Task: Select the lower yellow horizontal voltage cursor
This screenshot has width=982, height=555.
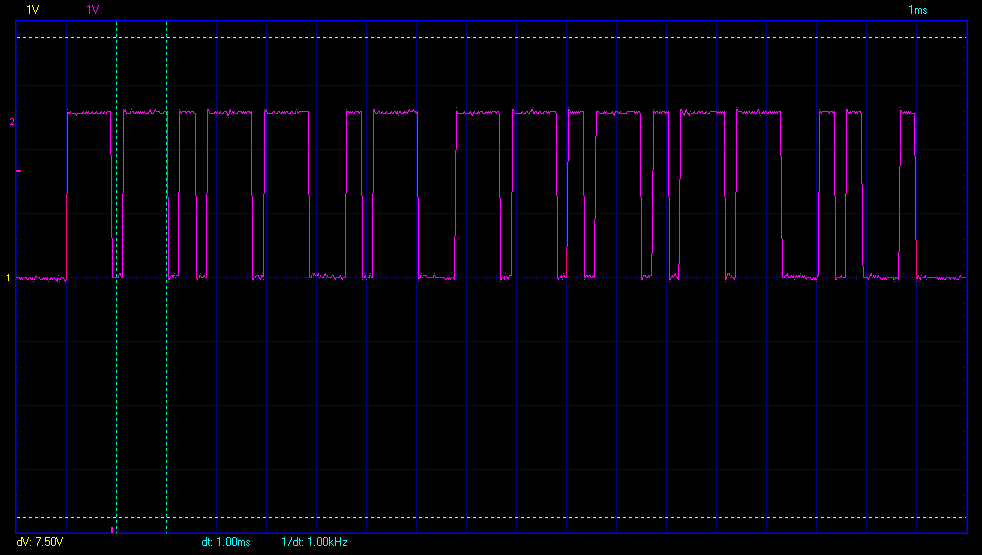Action: point(492,517)
